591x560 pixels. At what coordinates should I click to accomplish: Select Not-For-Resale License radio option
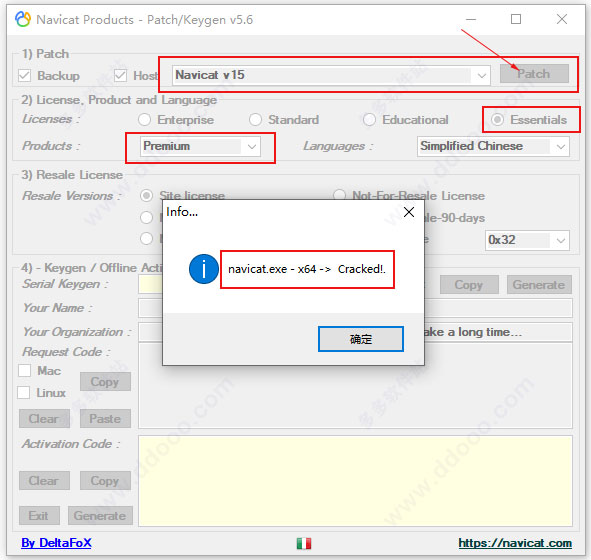[x=339, y=195]
